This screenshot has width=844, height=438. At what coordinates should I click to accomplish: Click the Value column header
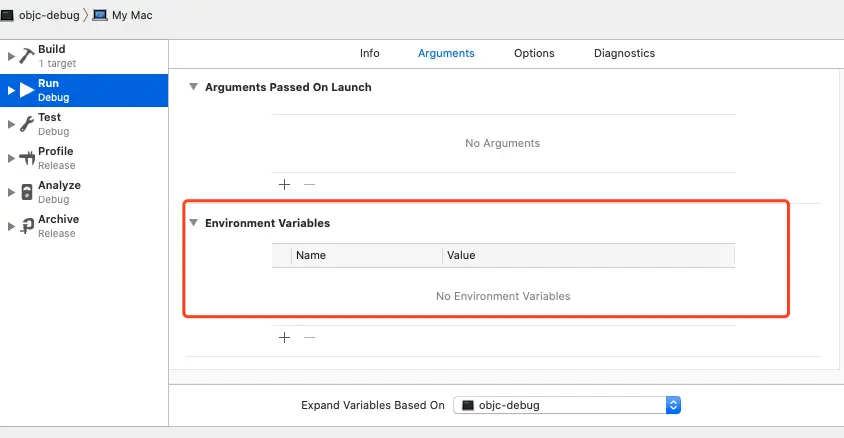(x=461, y=255)
